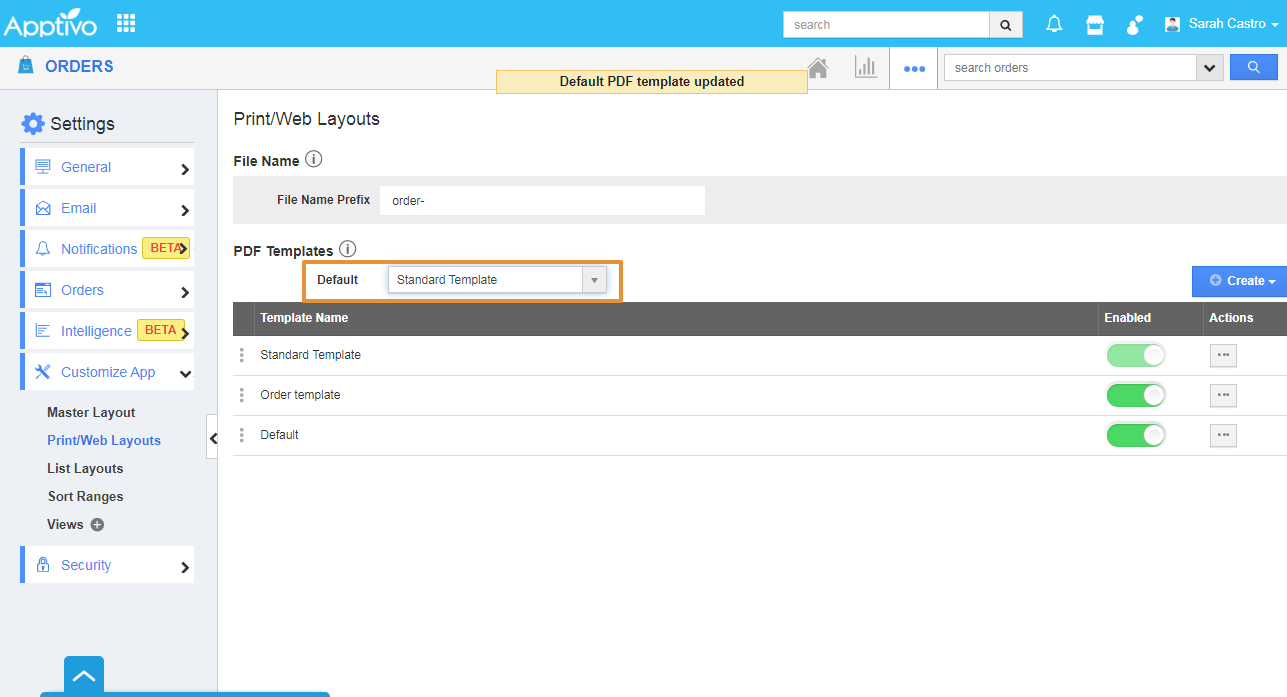Open Actions button for Order template
Viewport: 1287px width, 697px height.
(1223, 395)
